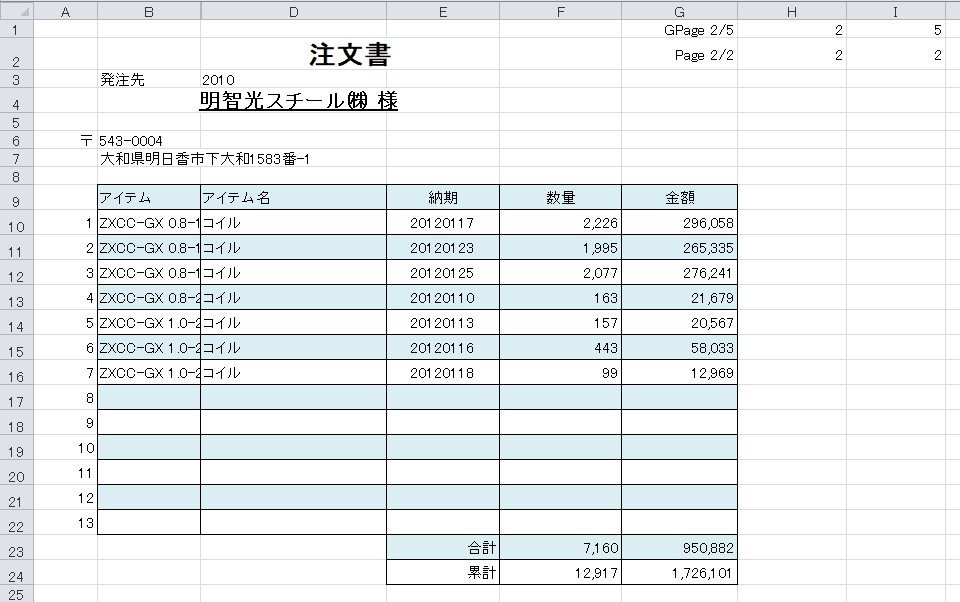Select the cumulative quantity cell 12,917

click(x=560, y=573)
